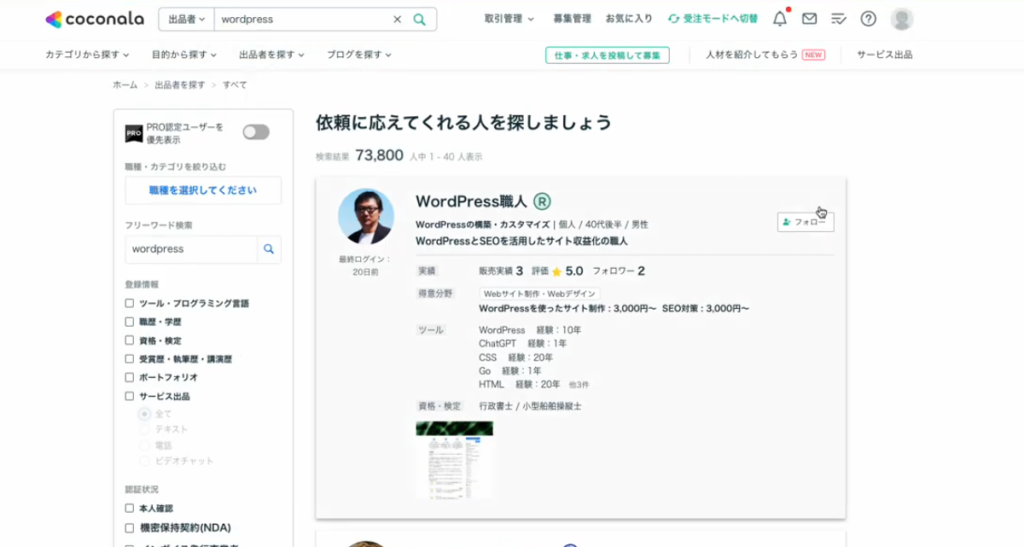Open notifications bell icon
Image resolution: width=1024 pixels, height=547 pixels.
pyautogui.click(x=780, y=19)
